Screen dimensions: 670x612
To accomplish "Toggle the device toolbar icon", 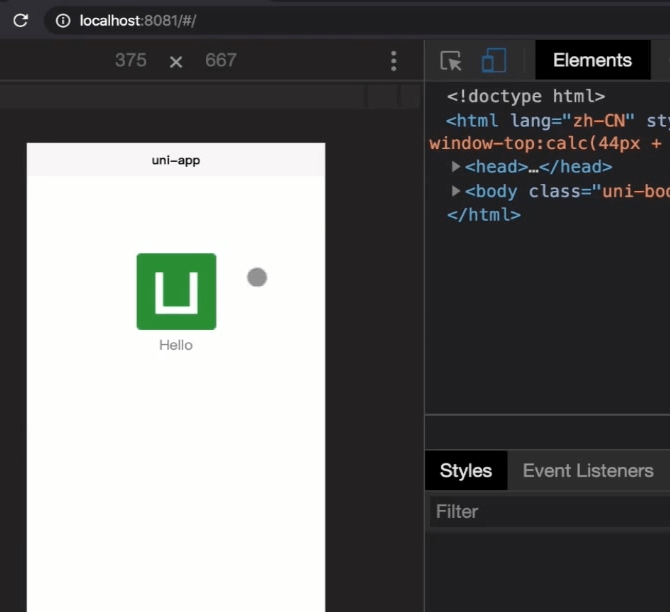I will pos(494,60).
